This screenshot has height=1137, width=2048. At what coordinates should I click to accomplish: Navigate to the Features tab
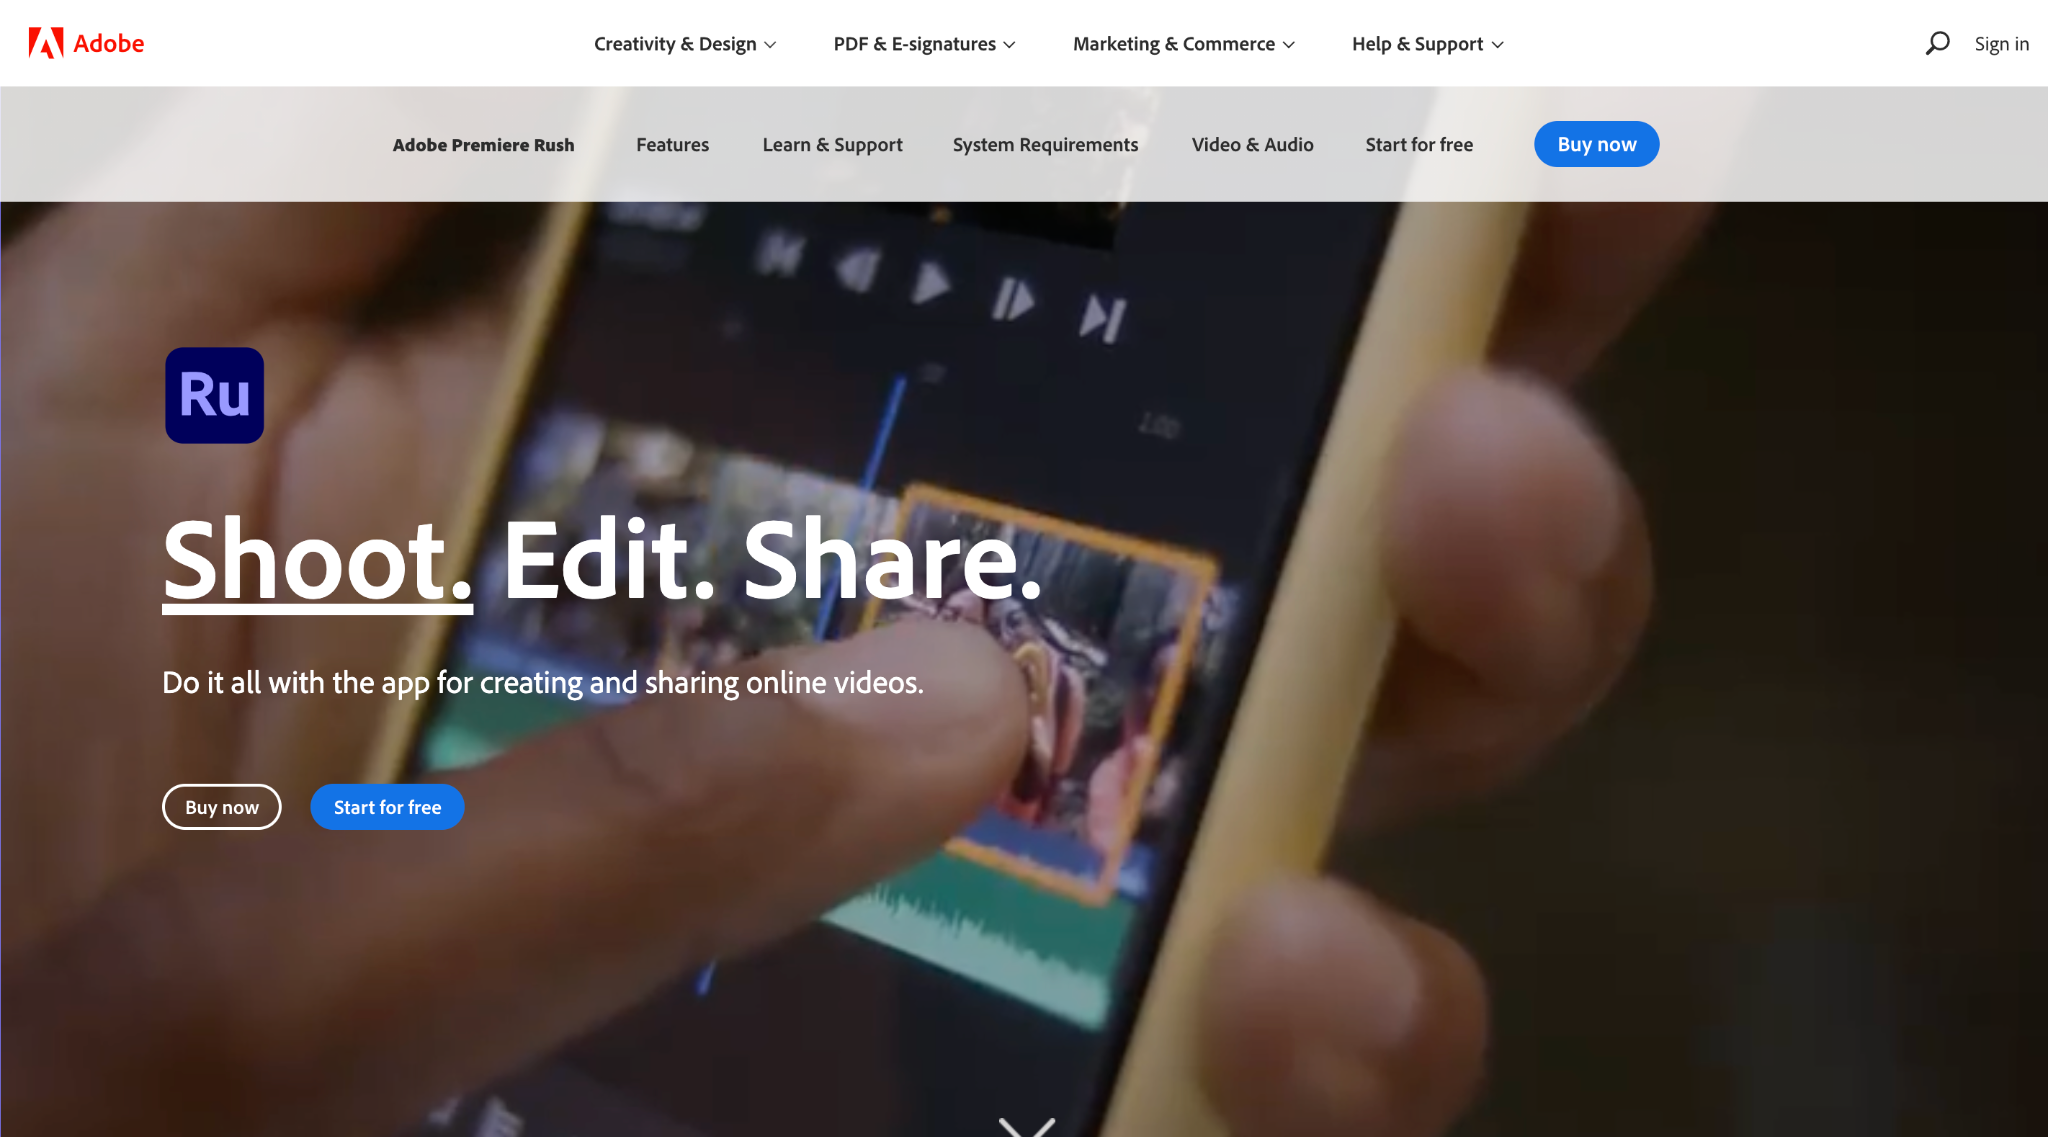point(672,144)
